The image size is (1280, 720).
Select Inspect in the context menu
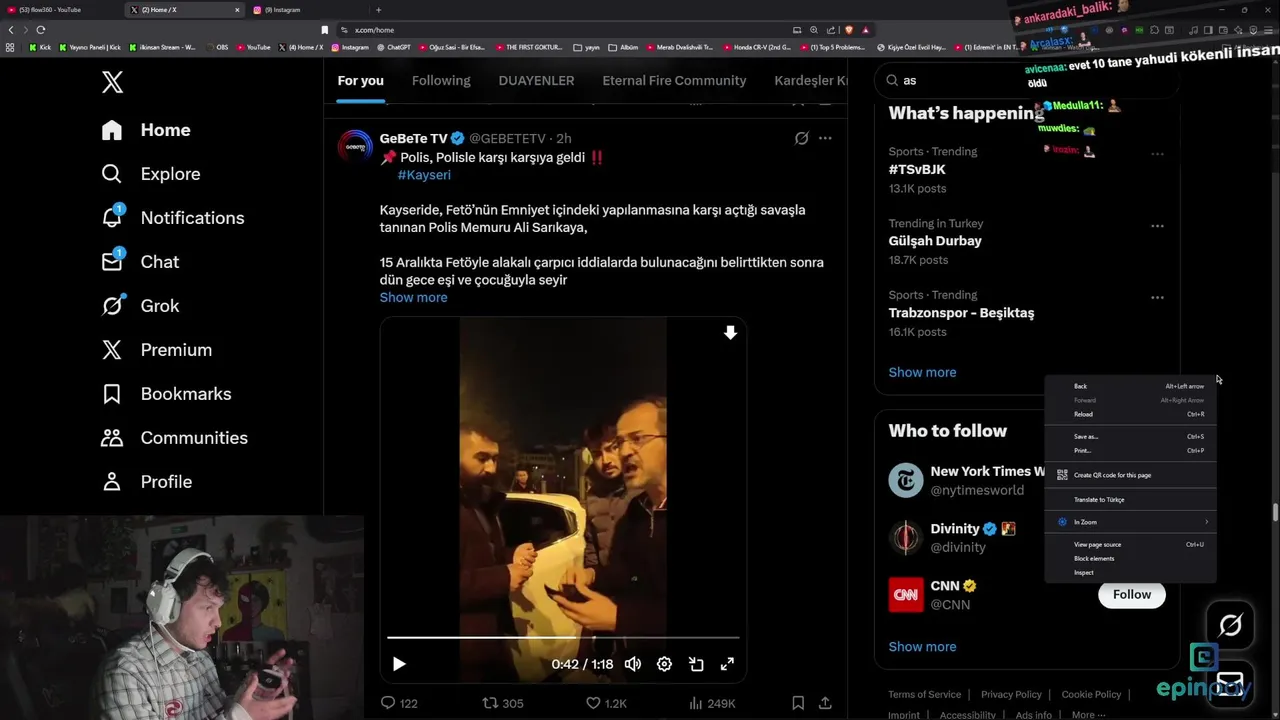point(1130,573)
